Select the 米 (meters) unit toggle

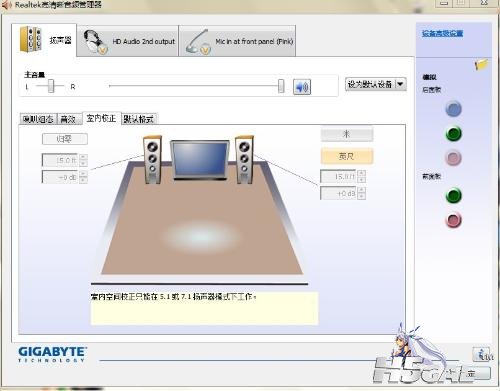pyautogui.click(x=347, y=134)
